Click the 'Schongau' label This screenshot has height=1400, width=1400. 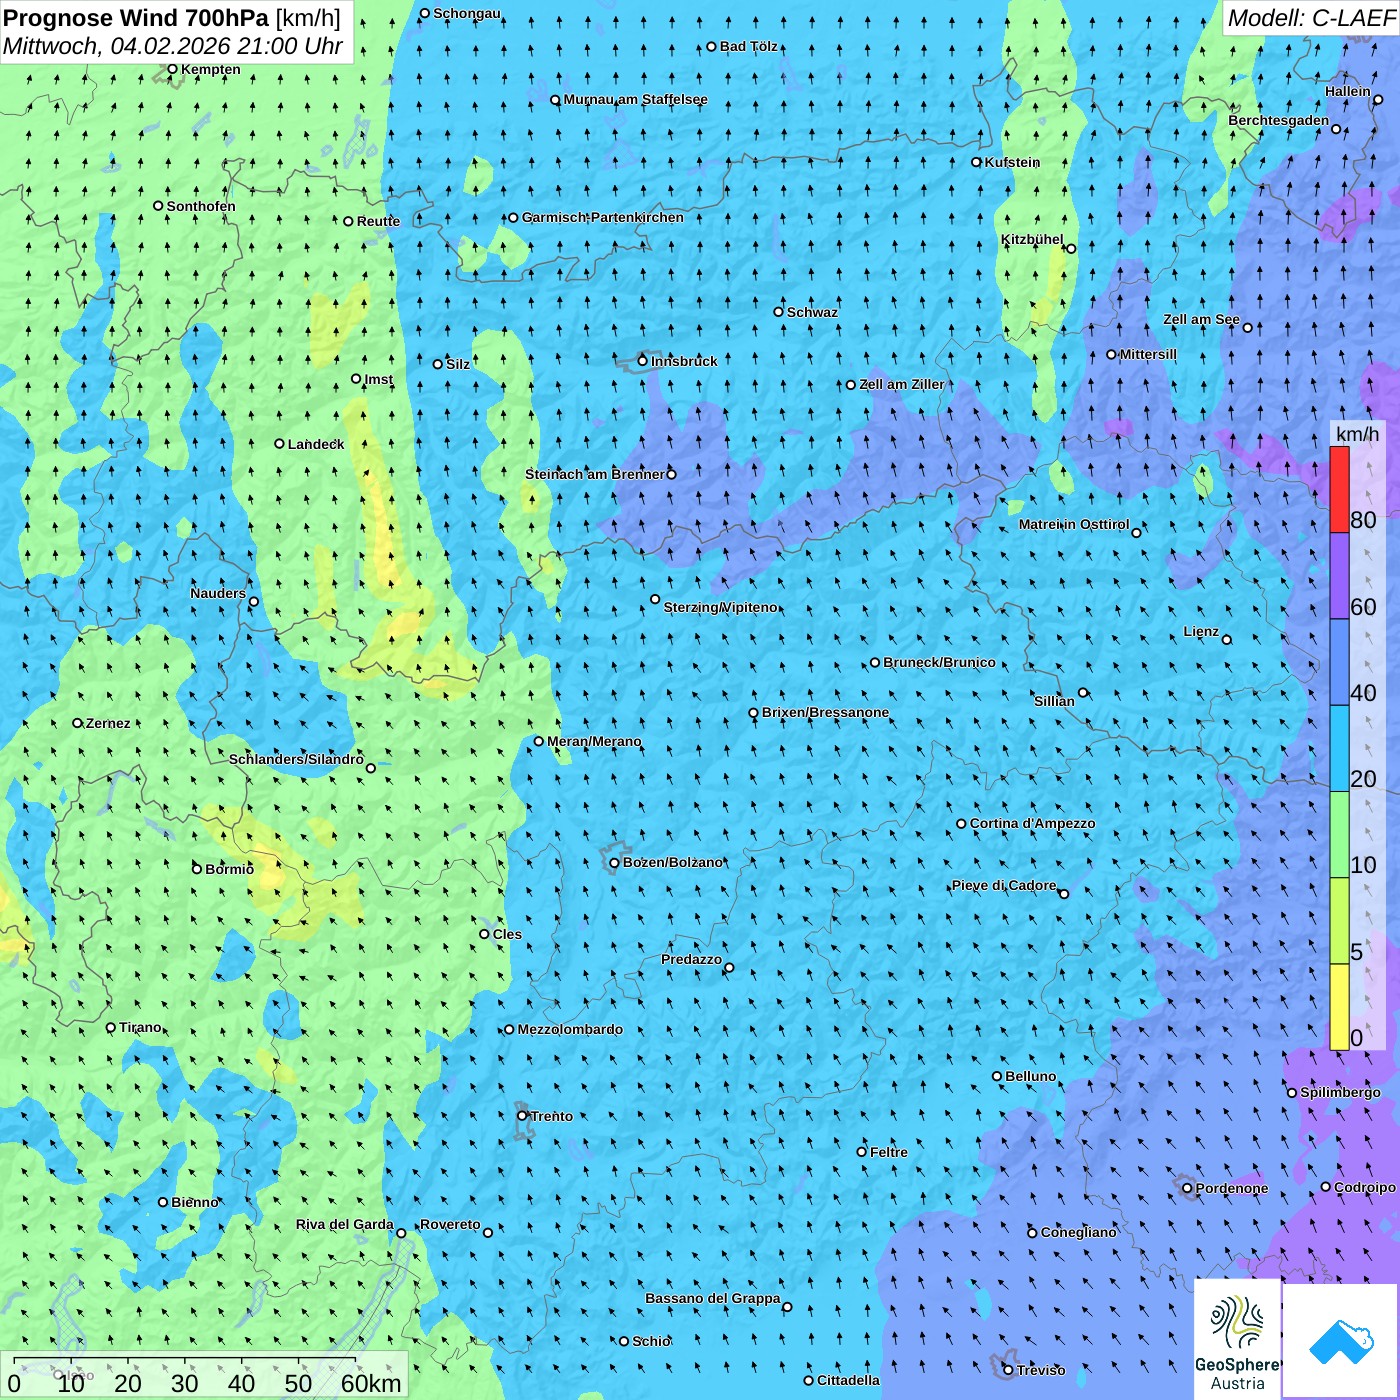(466, 13)
